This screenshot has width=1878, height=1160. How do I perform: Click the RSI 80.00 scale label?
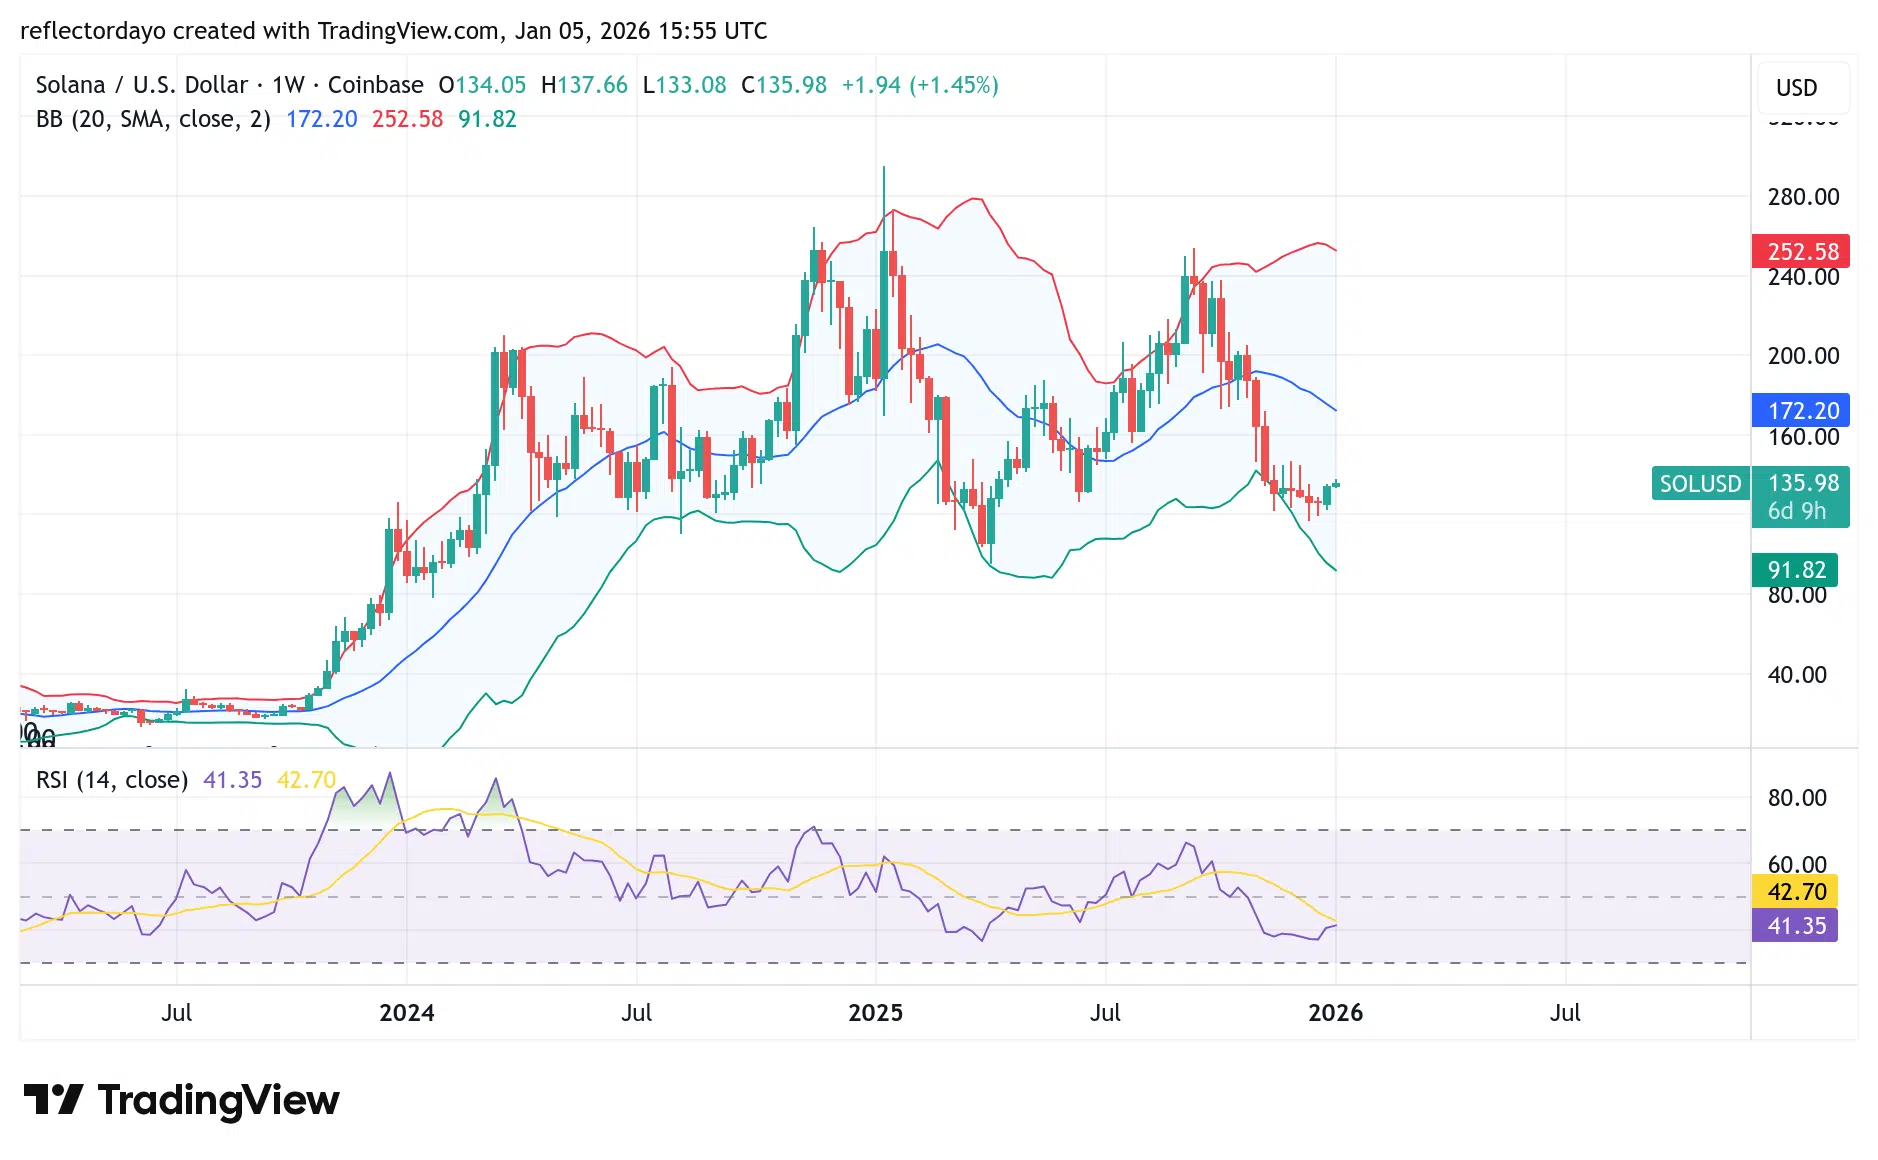[x=1796, y=798]
